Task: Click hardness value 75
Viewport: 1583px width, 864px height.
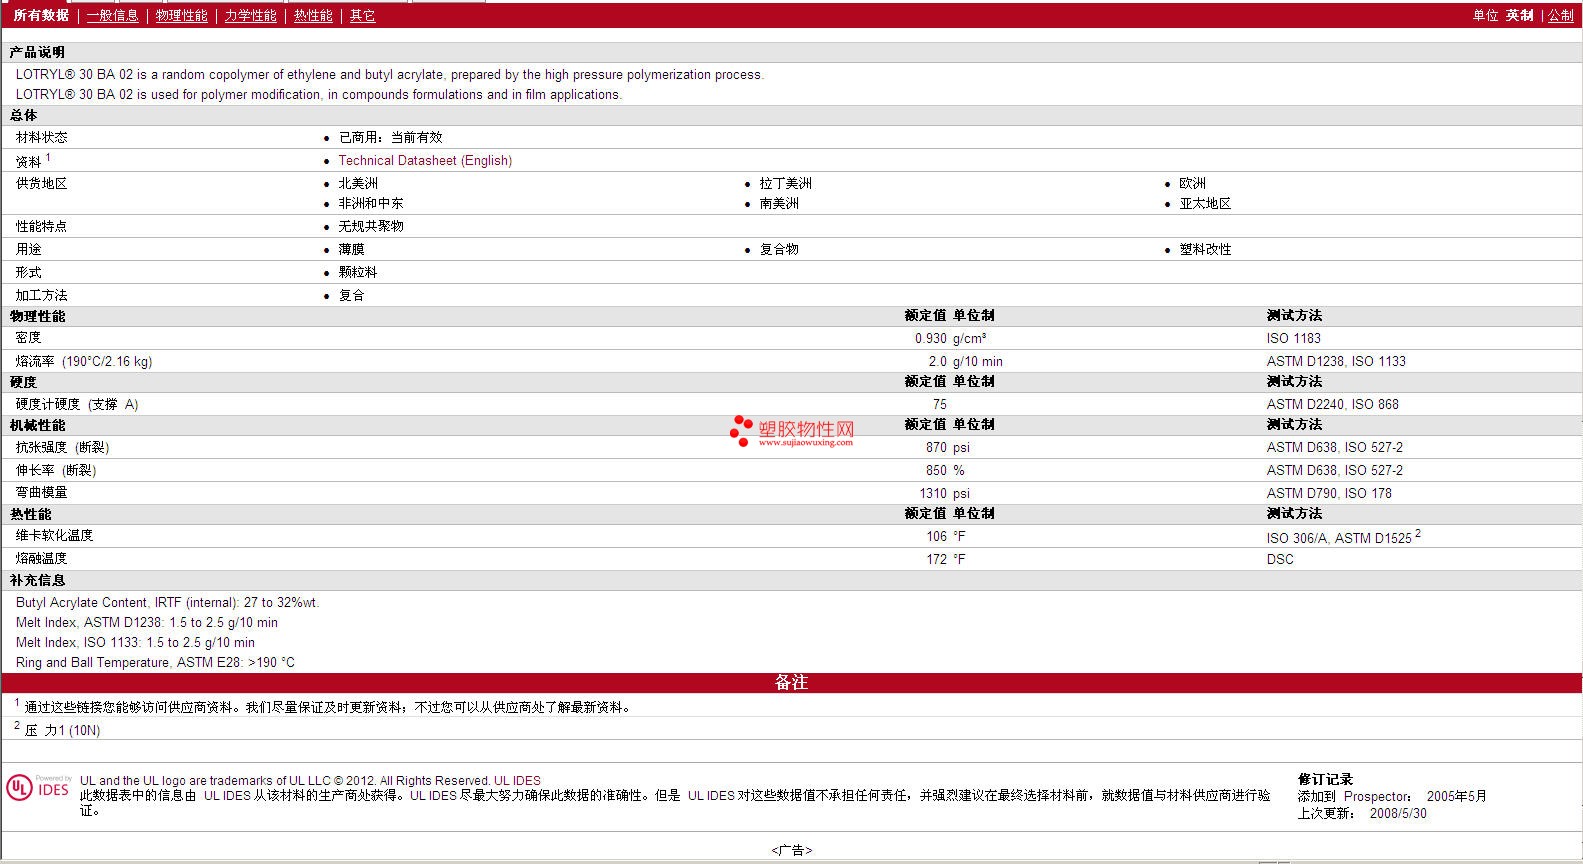Action: [940, 405]
